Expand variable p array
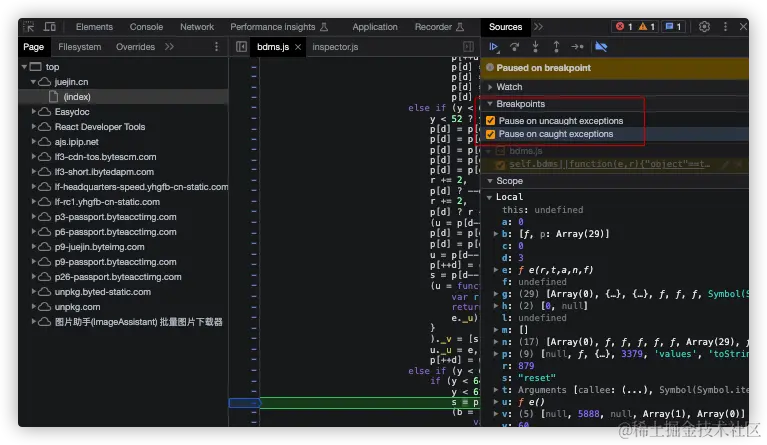Screen dimensions: 767x445 496,354
